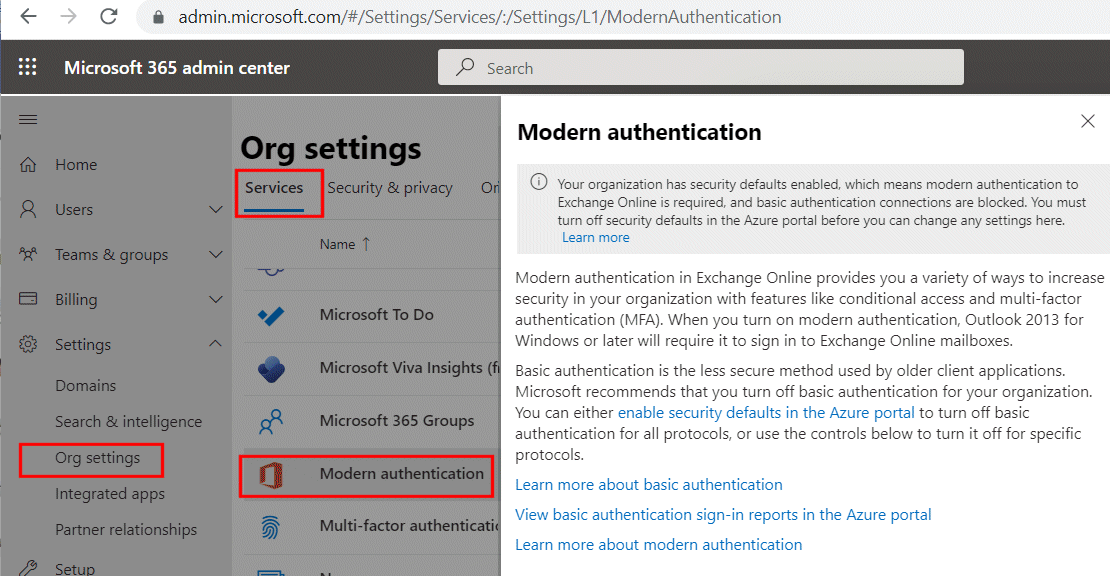
Task: Open Learn more about basic authentication link
Action: point(648,485)
